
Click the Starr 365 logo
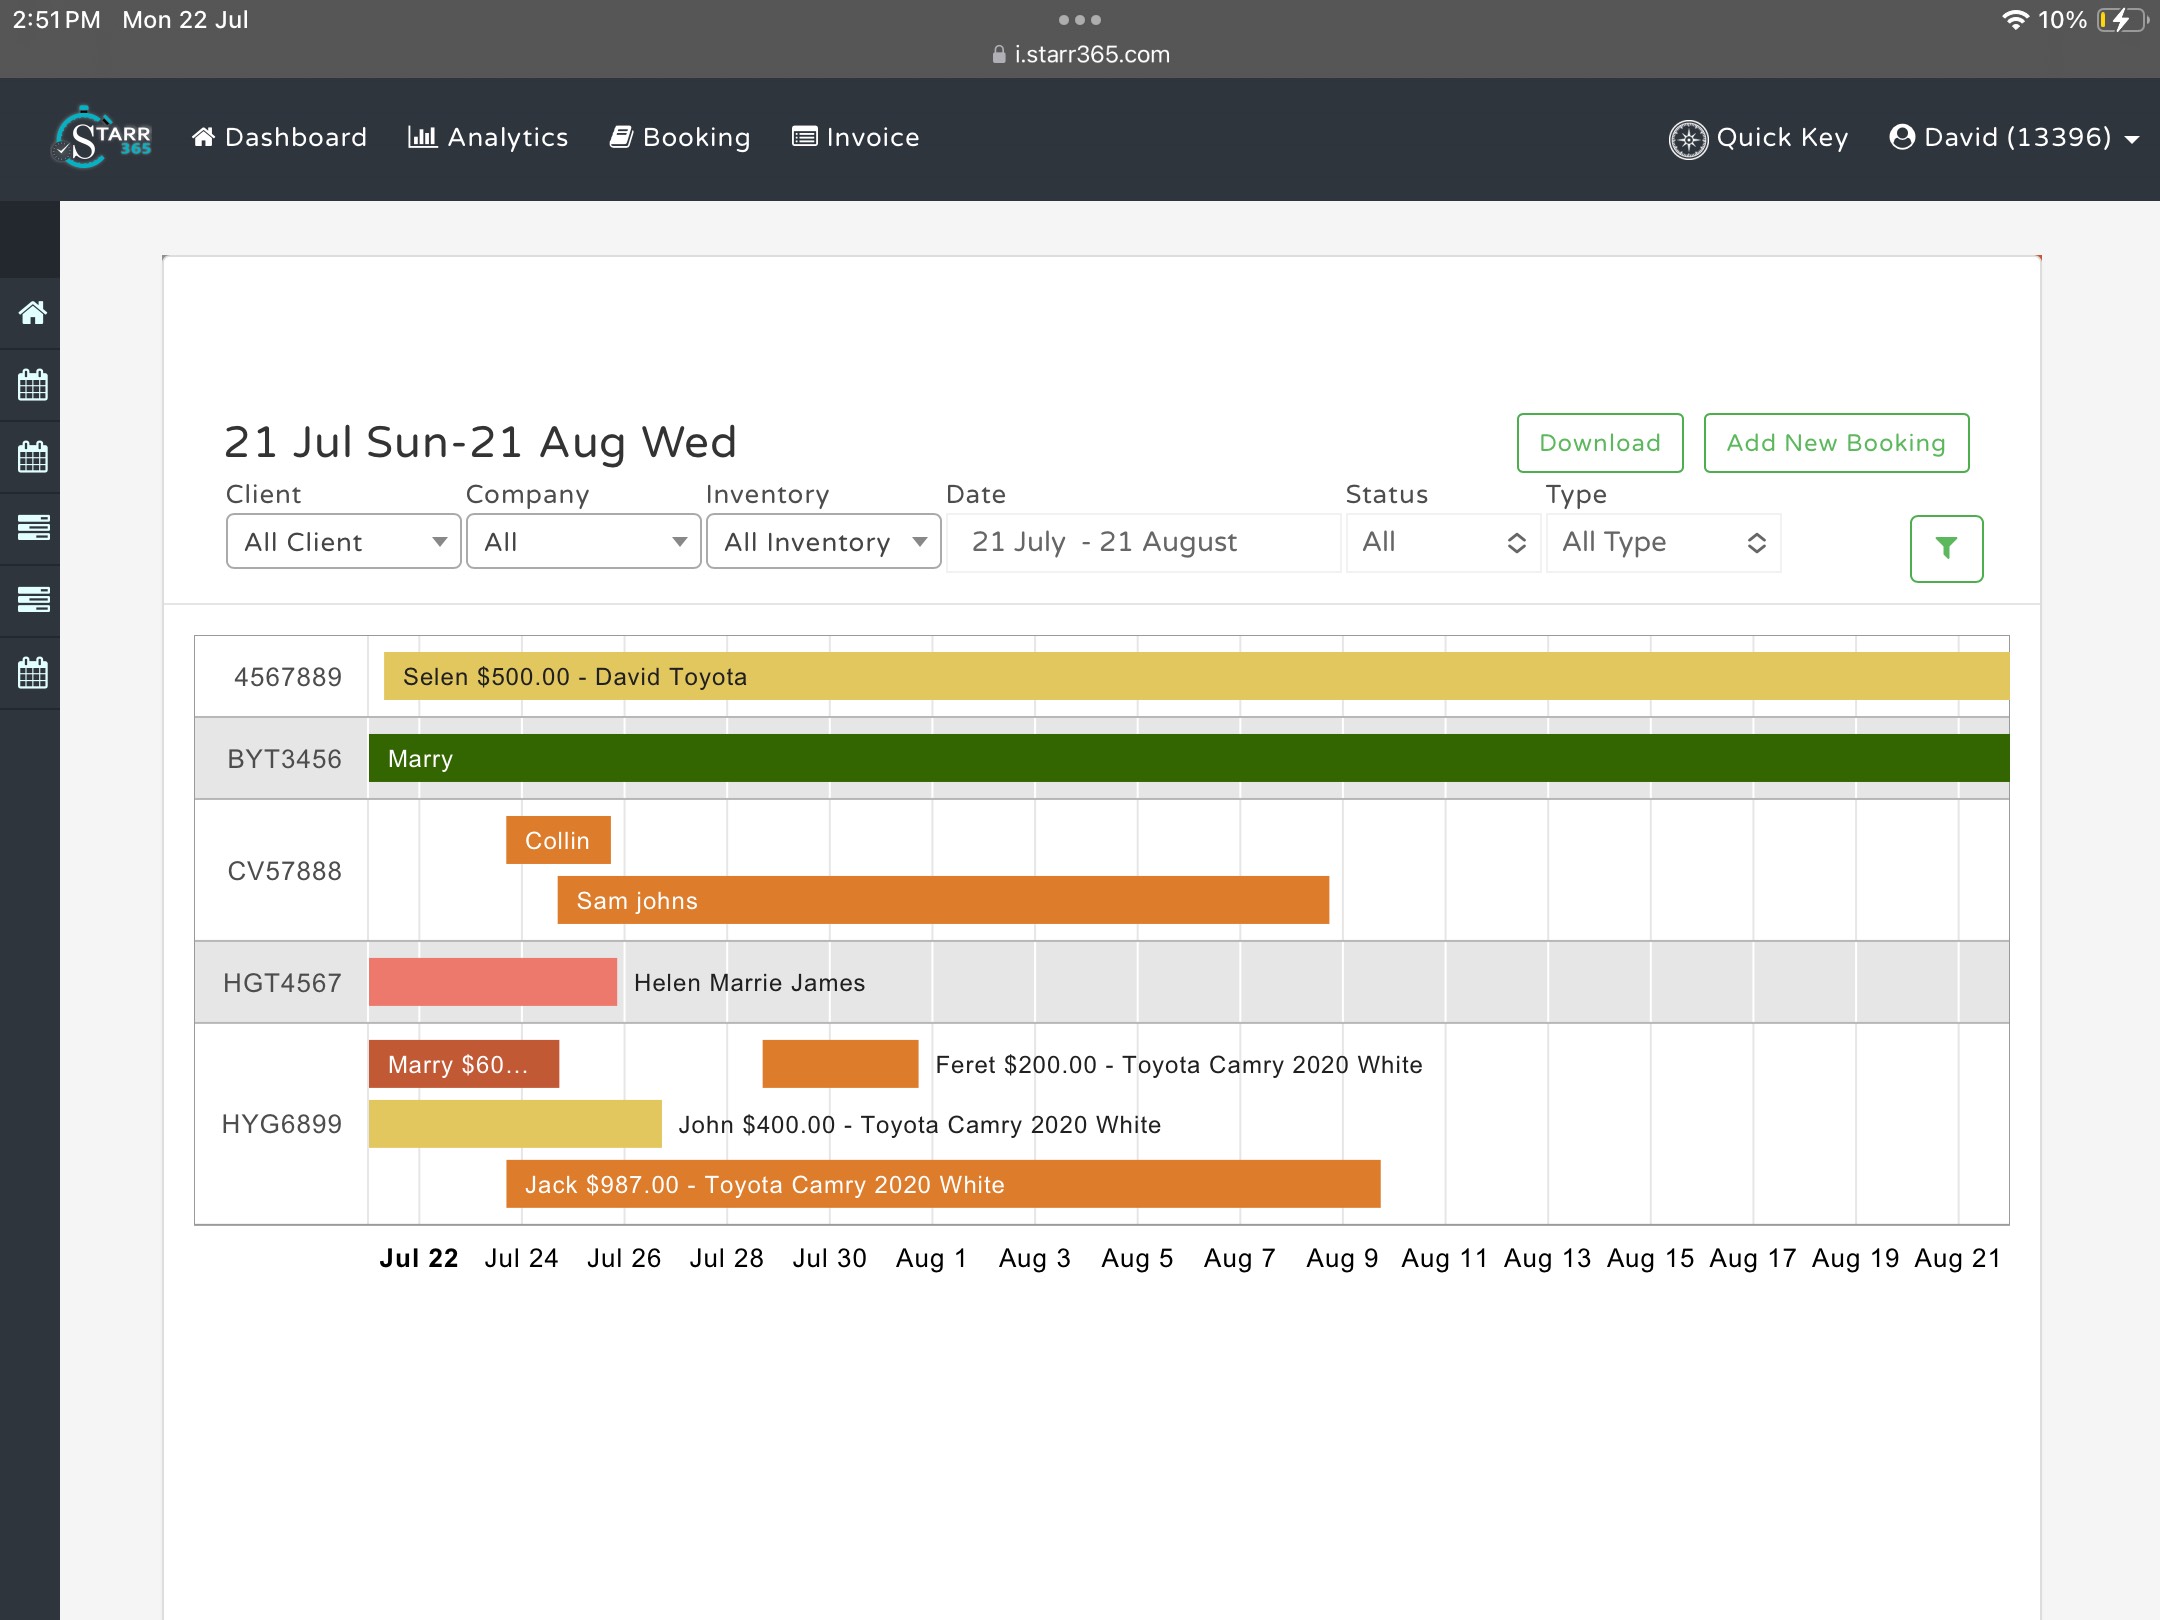102,138
